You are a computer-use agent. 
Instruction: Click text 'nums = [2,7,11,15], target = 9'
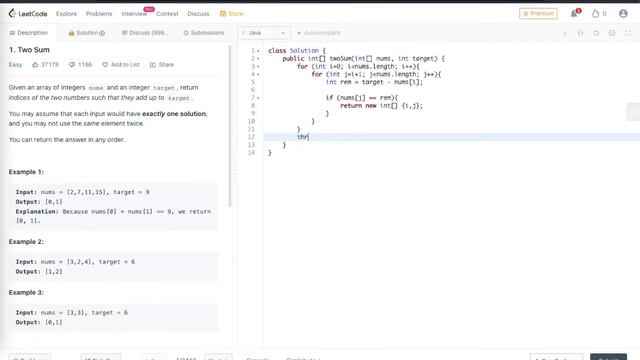point(95,192)
